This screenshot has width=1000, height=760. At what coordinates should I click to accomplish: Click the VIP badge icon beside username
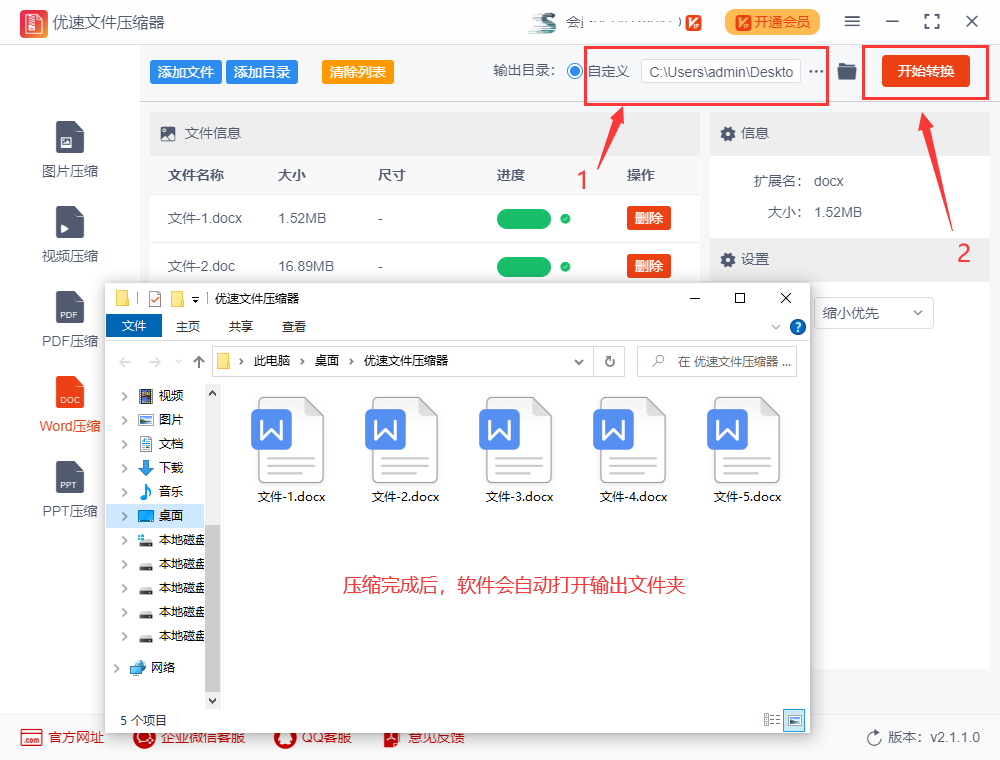point(693,22)
